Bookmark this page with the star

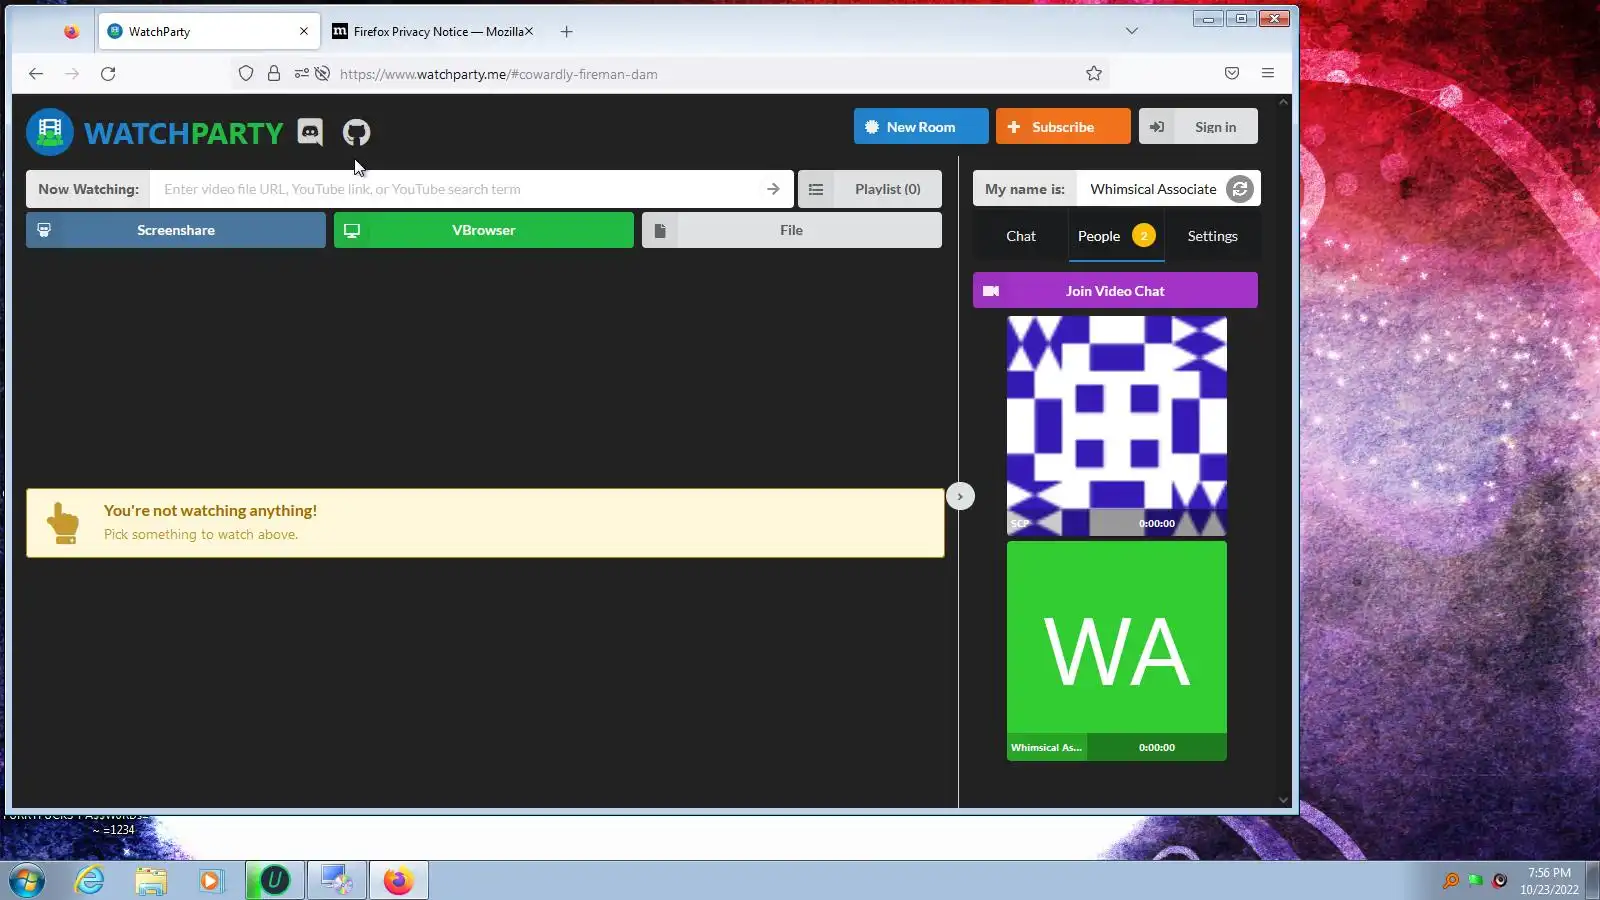1094,74
